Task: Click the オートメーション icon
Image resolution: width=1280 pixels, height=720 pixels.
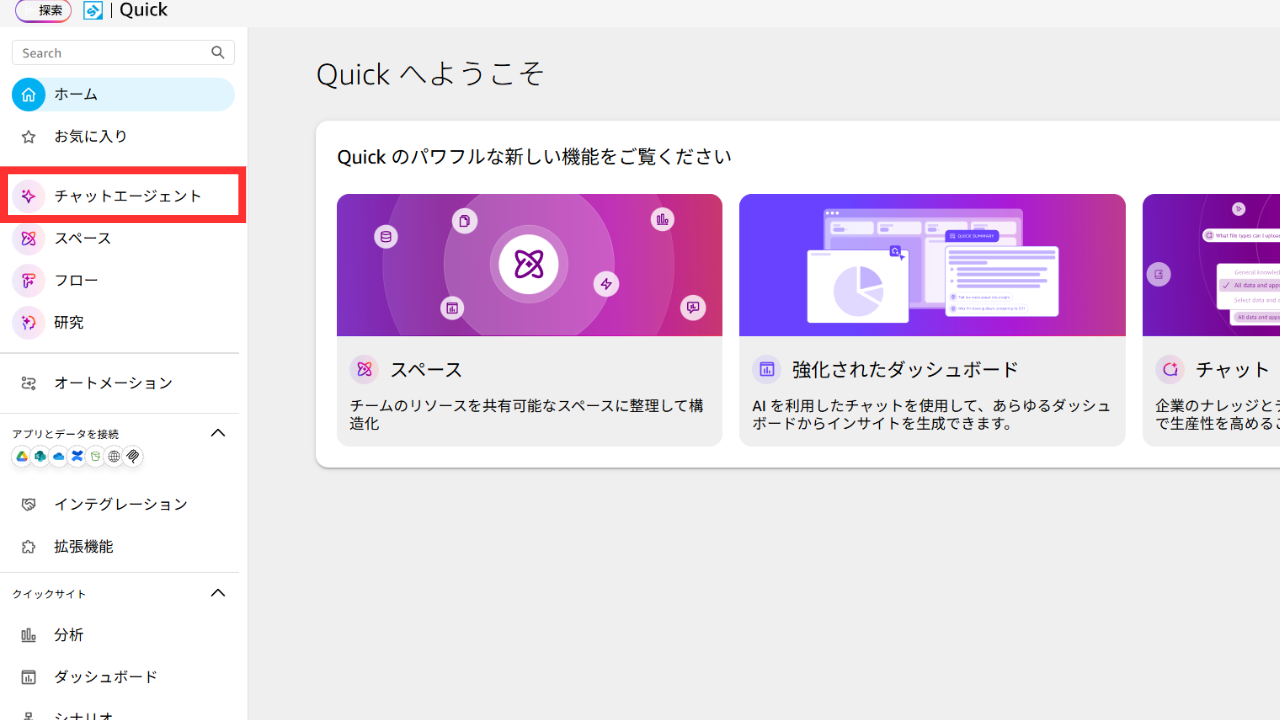Action: point(28,383)
